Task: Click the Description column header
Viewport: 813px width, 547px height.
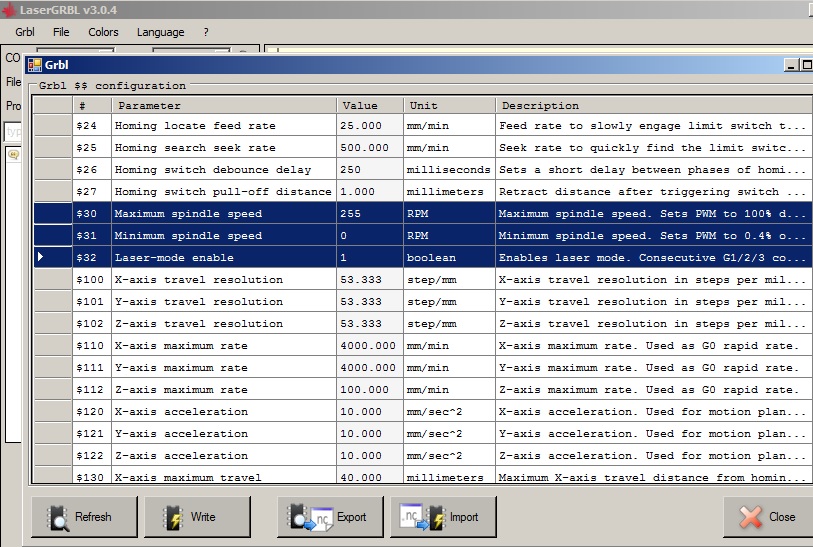Action: point(654,106)
